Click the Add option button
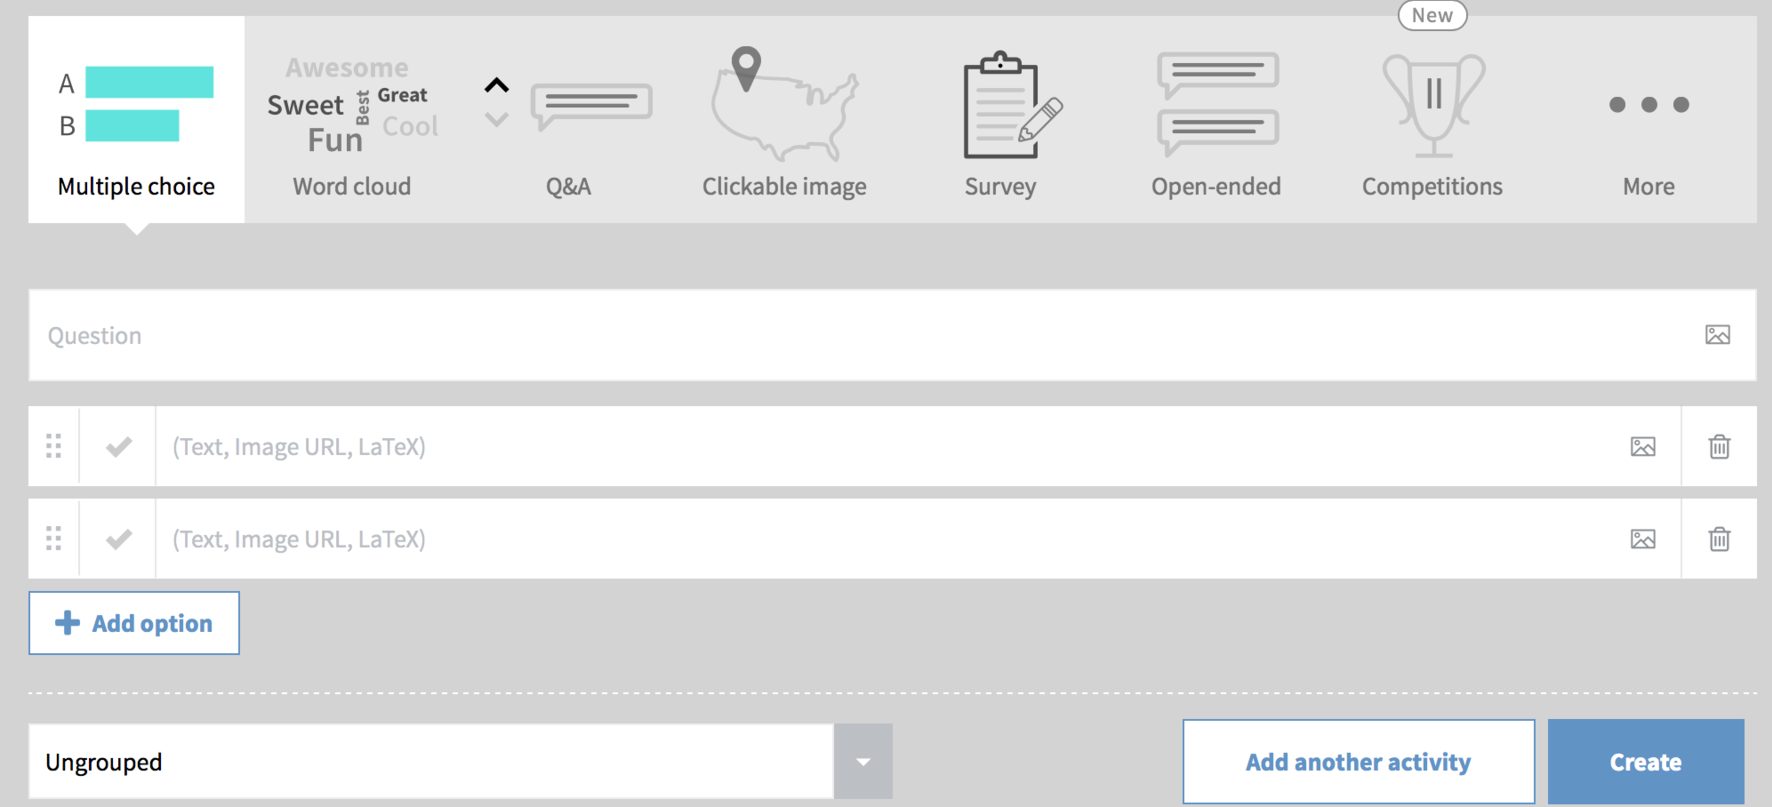Image resolution: width=1772 pixels, height=807 pixels. [134, 623]
